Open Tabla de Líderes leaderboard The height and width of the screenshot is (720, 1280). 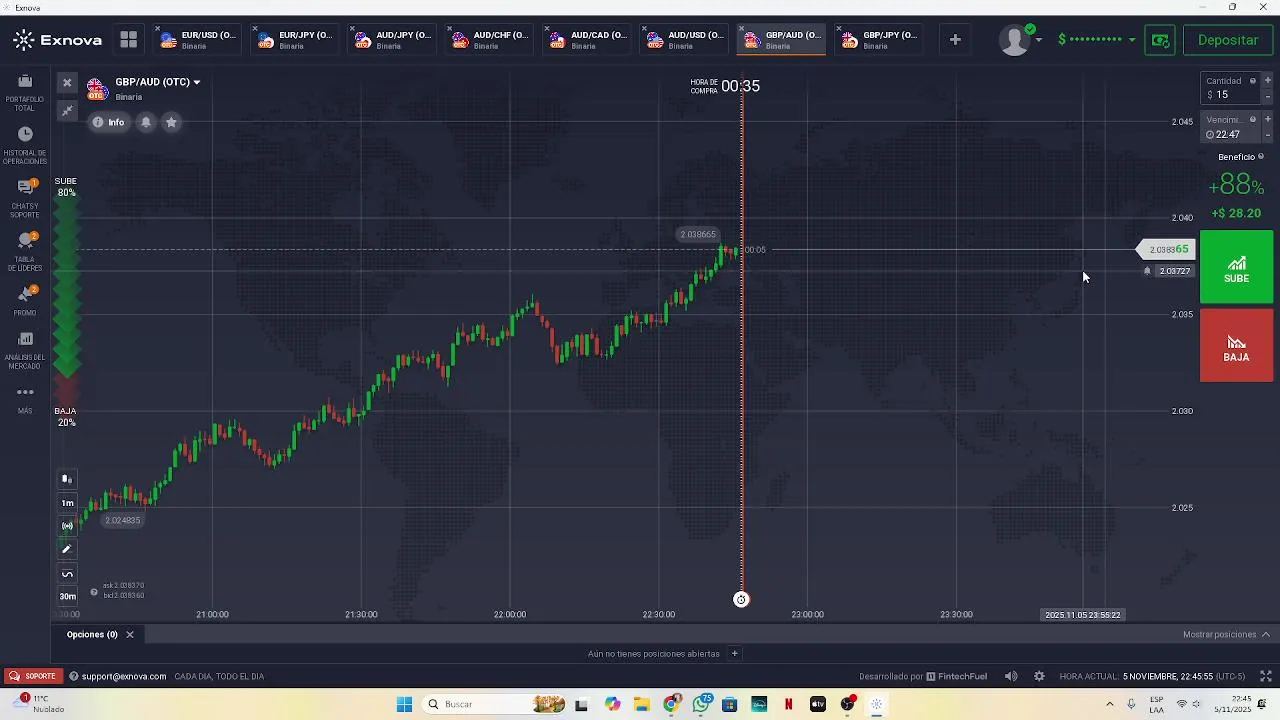pos(25,251)
